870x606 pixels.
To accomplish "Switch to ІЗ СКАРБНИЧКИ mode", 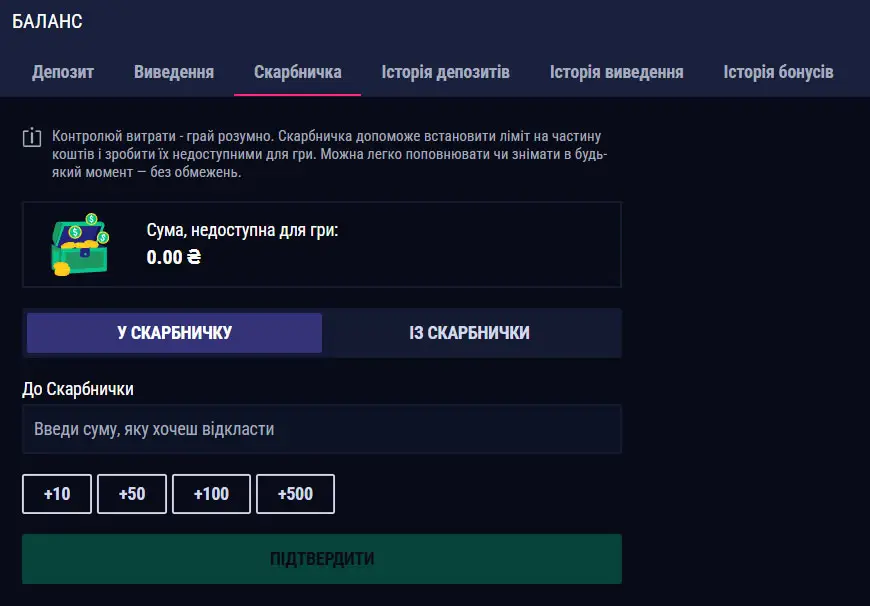I will click(472, 332).
